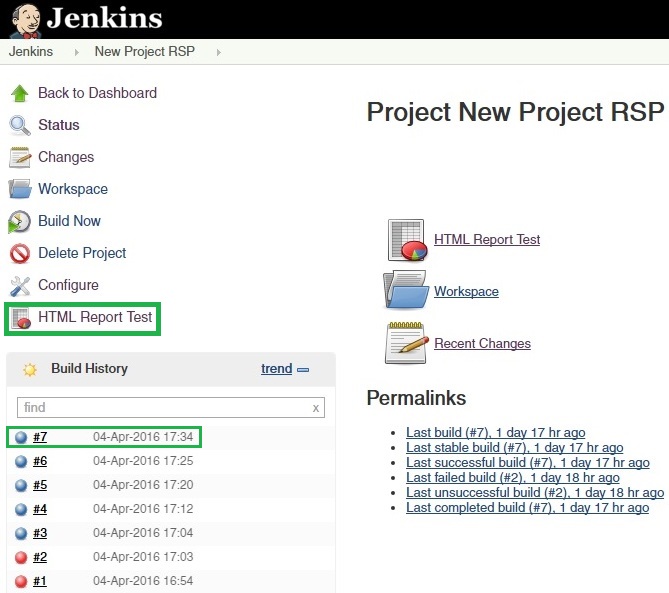Open the Jenkins breadcrumb link
The image size is (669, 593).
[x=31, y=52]
